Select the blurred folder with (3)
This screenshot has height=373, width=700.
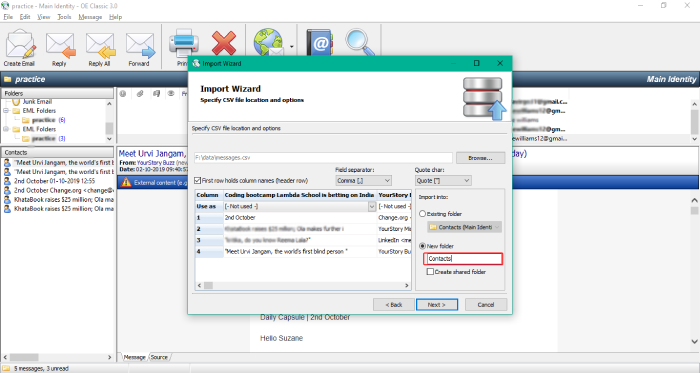pyautogui.click(x=44, y=138)
